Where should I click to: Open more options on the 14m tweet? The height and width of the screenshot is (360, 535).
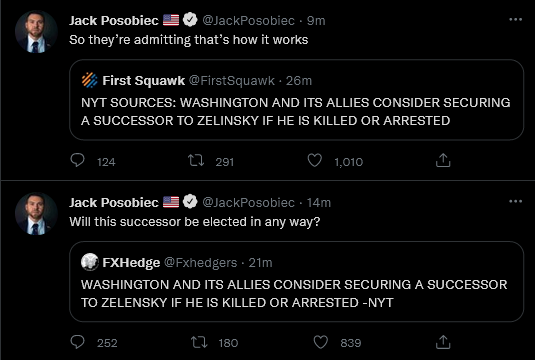515,202
